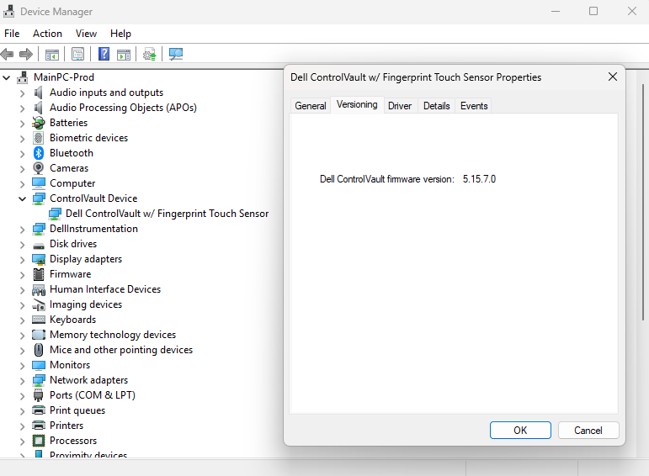This screenshot has height=476, width=649.
Task: Maximize the Device Manager window
Action: click(x=594, y=11)
